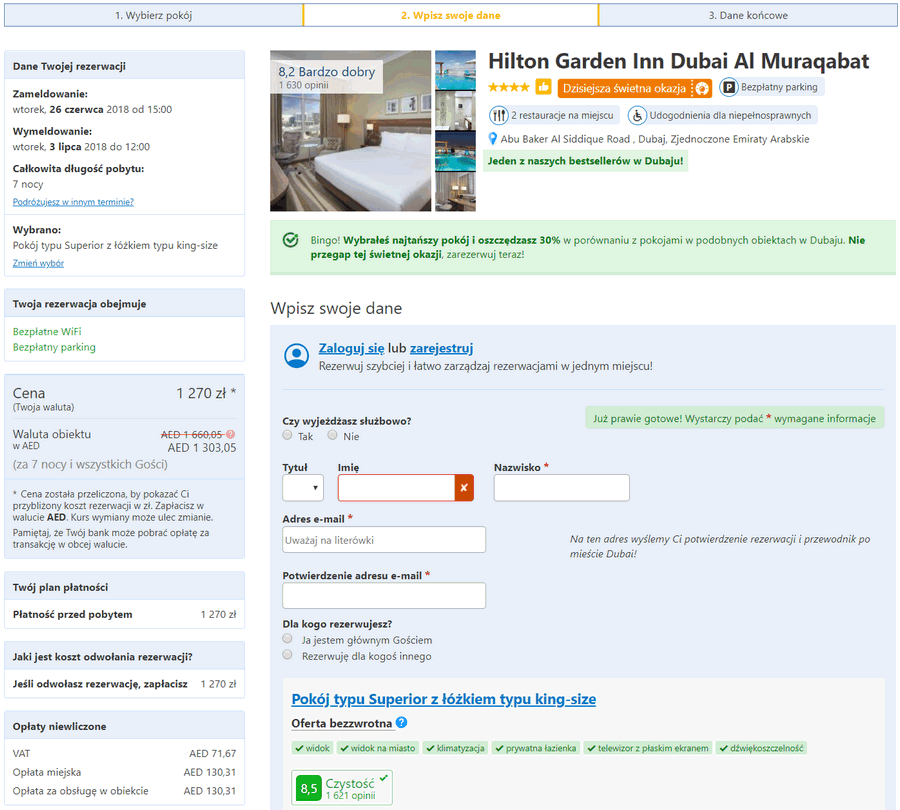
Task: Click into the Imię input field
Action: click(397, 487)
